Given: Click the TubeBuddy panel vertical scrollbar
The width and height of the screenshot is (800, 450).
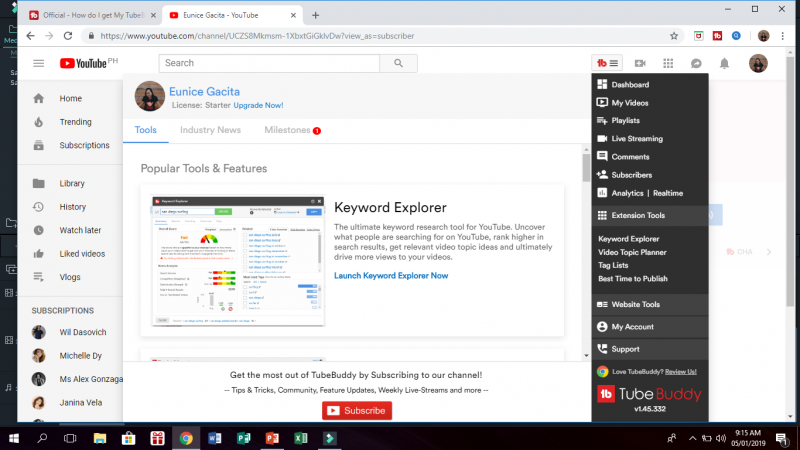Looking at the screenshot, I should (586, 250).
